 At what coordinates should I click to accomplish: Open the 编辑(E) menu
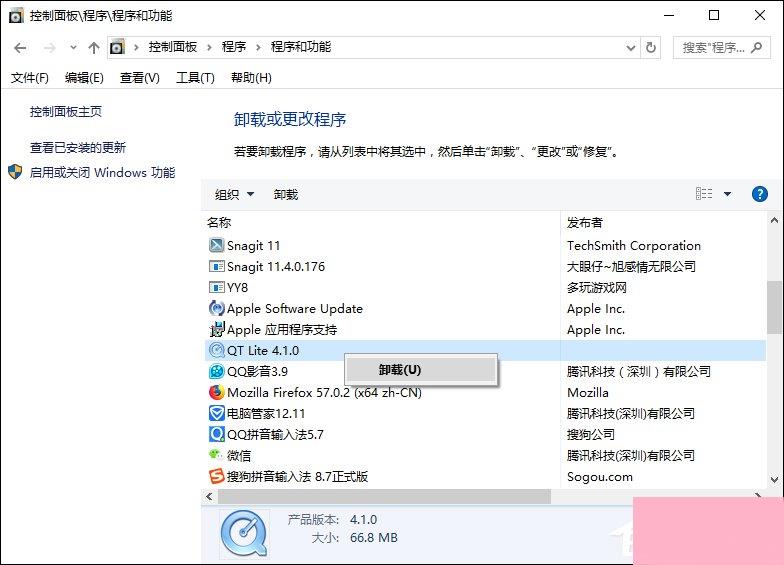(x=84, y=78)
